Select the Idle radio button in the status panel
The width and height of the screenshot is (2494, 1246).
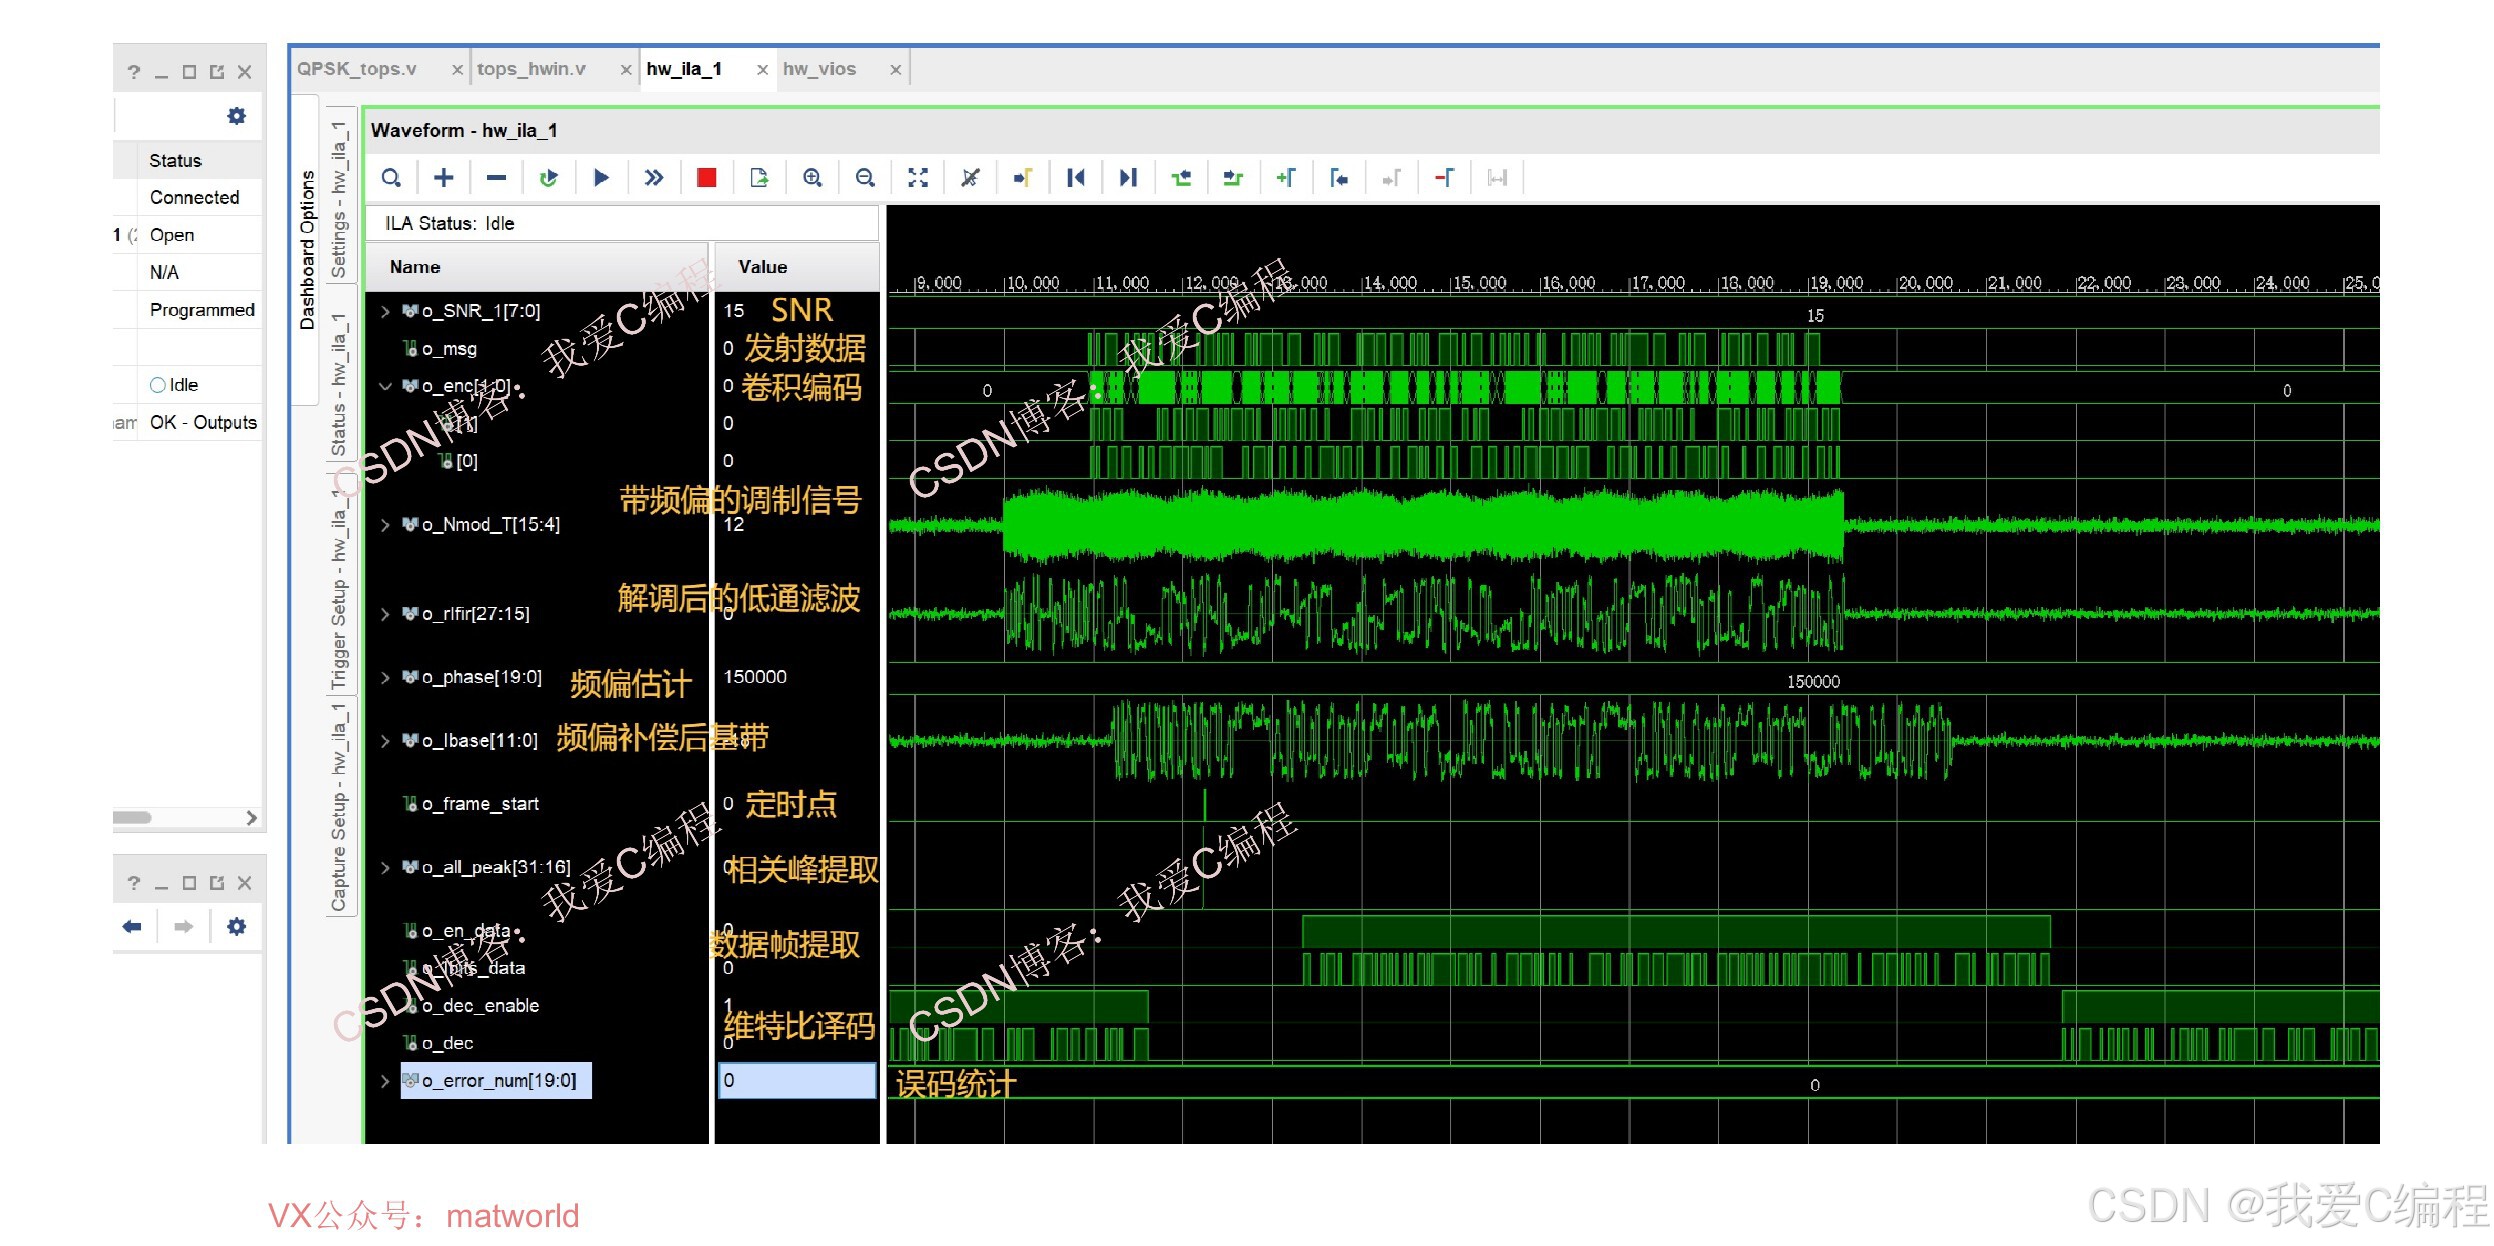coord(157,385)
